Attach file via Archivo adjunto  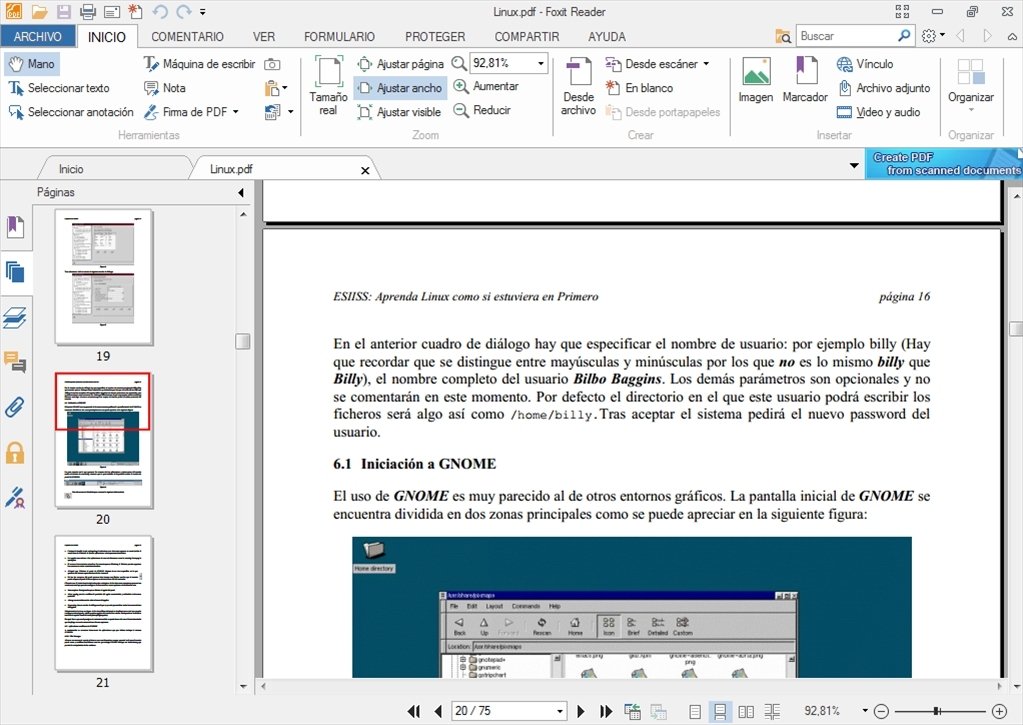coord(883,87)
